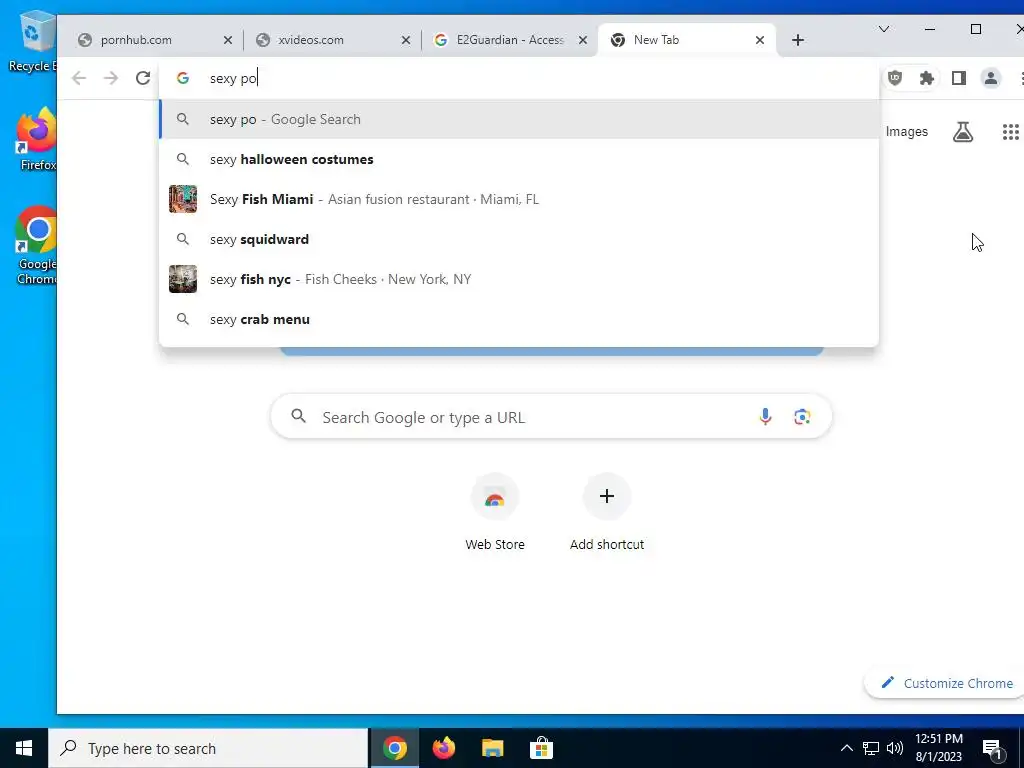Click the Search Google or type a URL box

click(551, 417)
